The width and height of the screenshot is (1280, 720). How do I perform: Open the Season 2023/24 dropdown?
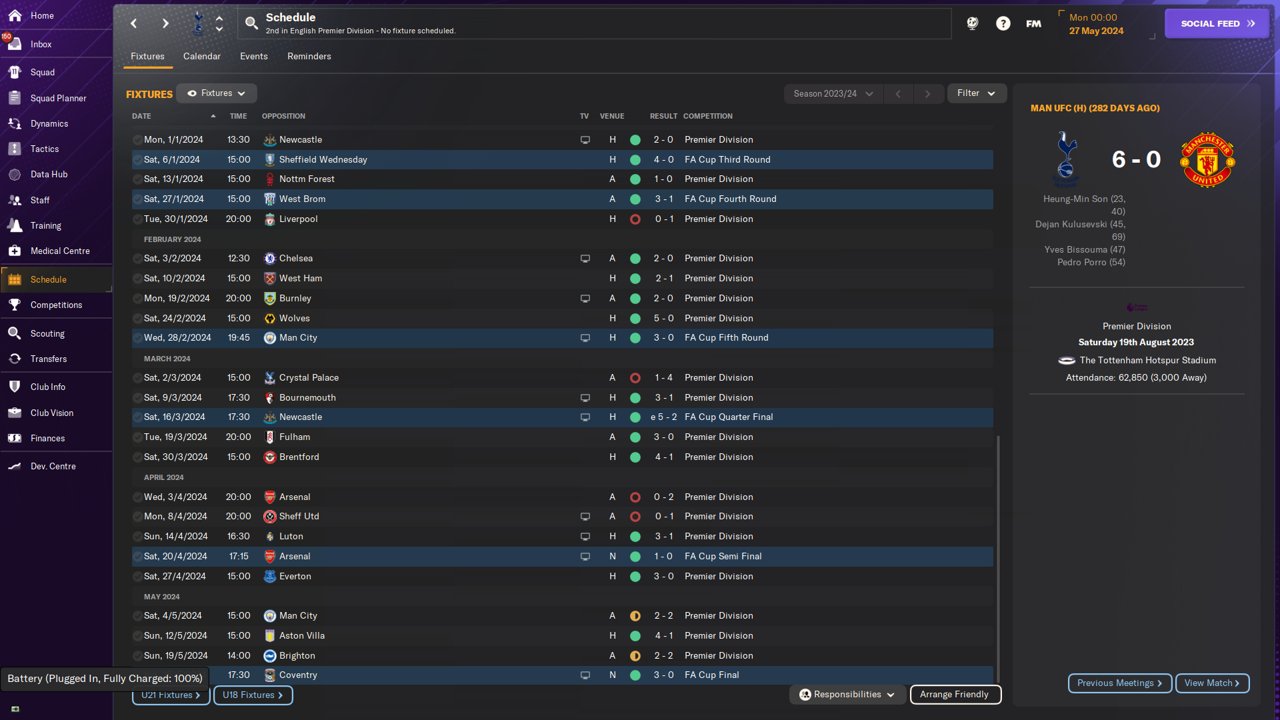pyautogui.click(x=833, y=94)
